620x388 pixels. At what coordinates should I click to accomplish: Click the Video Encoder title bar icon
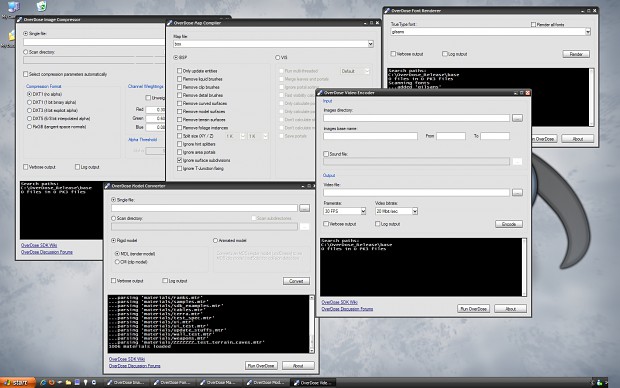[x=320, y=93]
